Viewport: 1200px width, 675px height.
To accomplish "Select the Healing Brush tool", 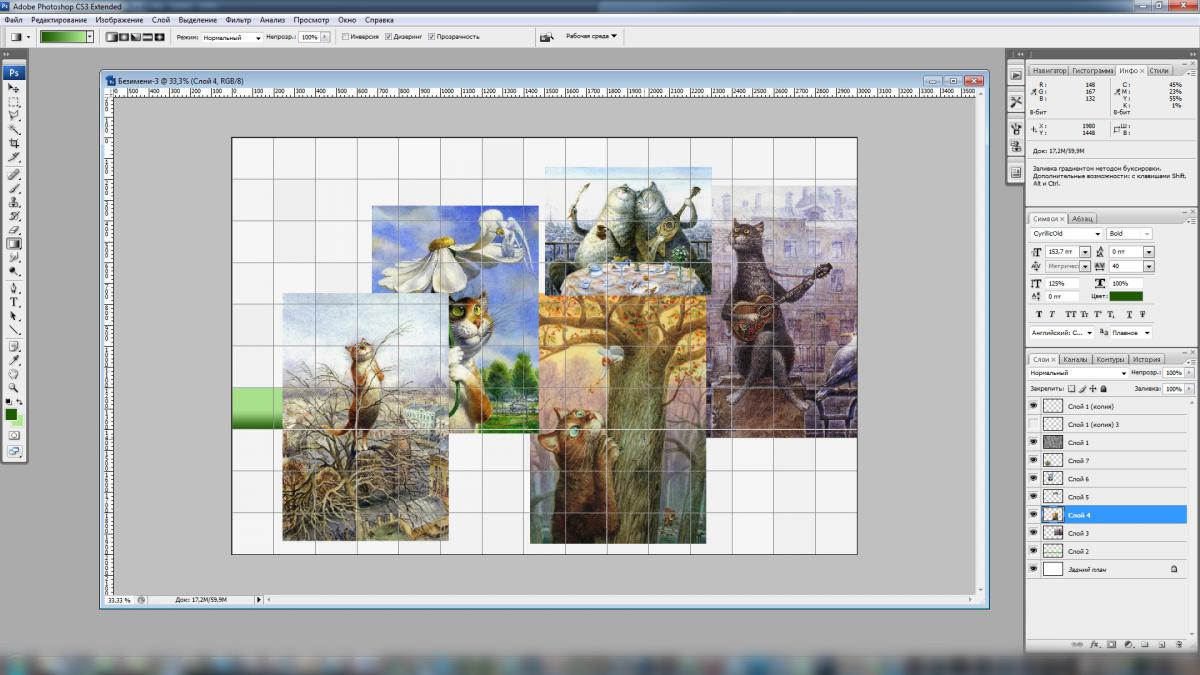I will tap(14, 174).
